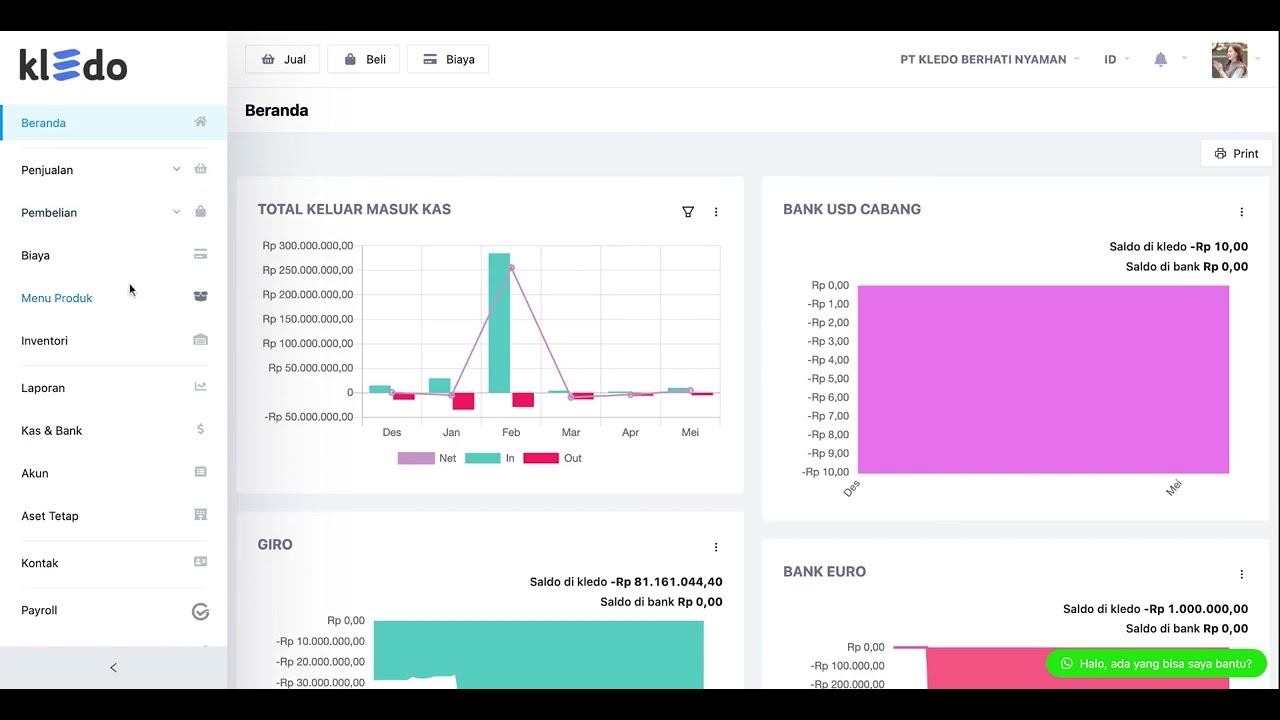Open the WhatsApp help chat button
1280x720 pixels.
pos(1156,663)
